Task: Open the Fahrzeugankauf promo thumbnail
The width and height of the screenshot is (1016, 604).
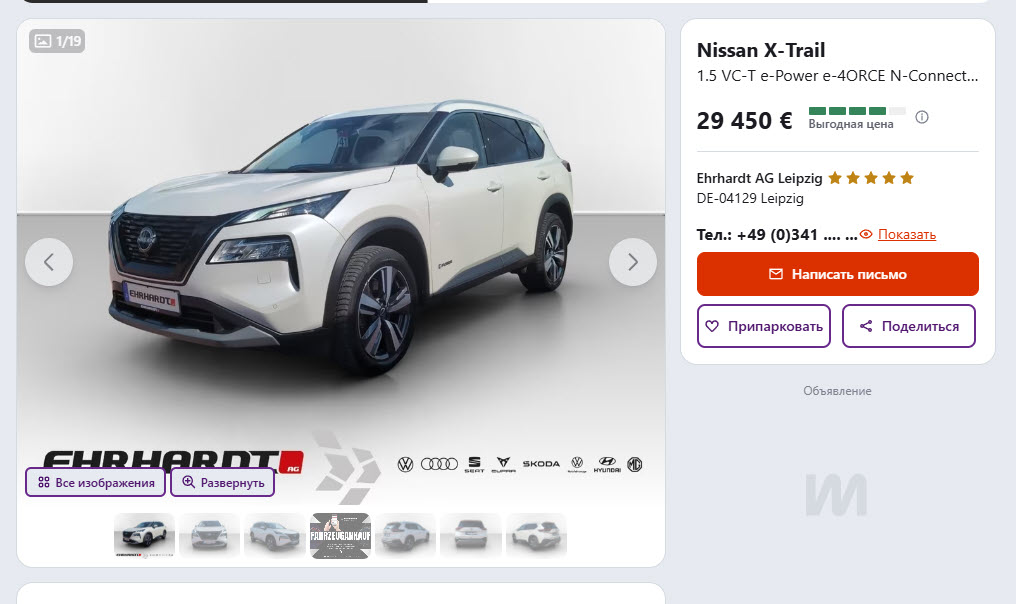Action: coord(340,535)
